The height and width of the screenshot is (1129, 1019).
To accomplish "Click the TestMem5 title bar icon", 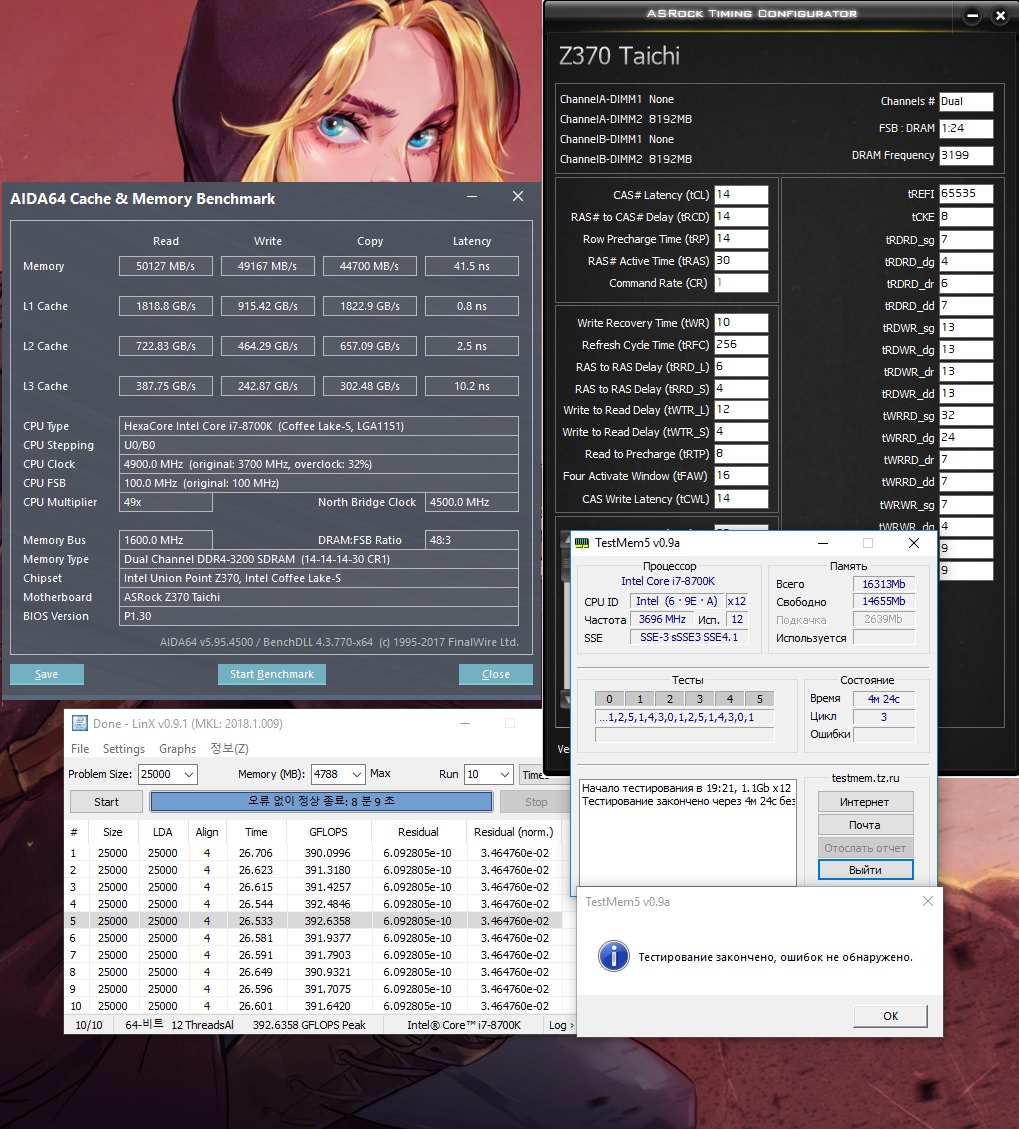I will (x=582, y=543).
